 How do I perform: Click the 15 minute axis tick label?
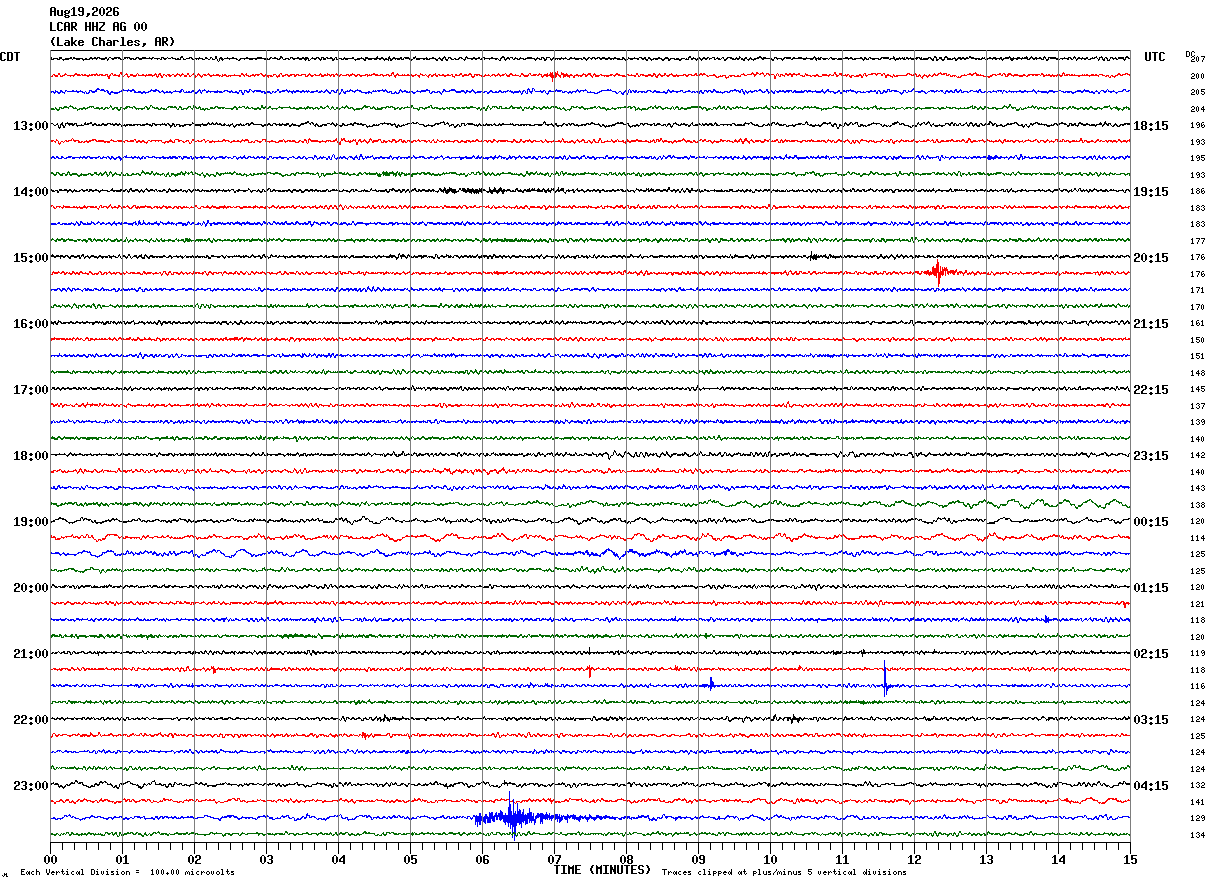(x=1129, y=858)
